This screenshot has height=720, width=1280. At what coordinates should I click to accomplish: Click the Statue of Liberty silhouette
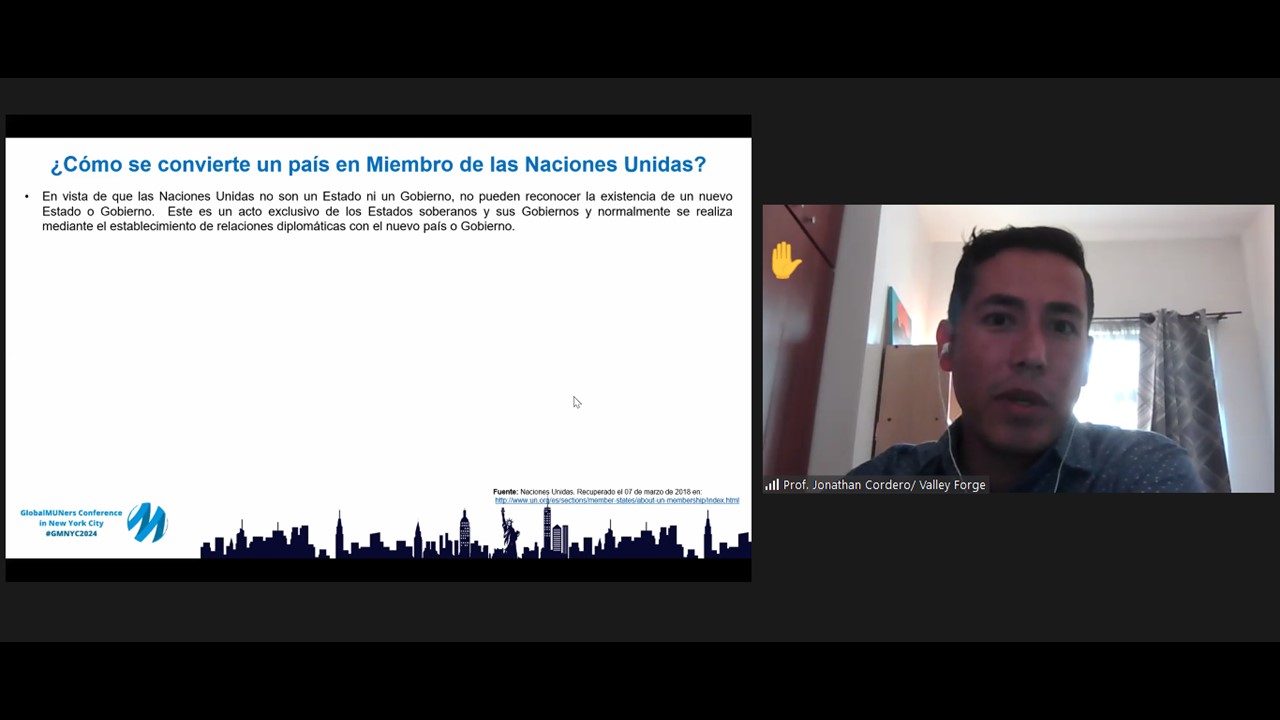point(509,530)
